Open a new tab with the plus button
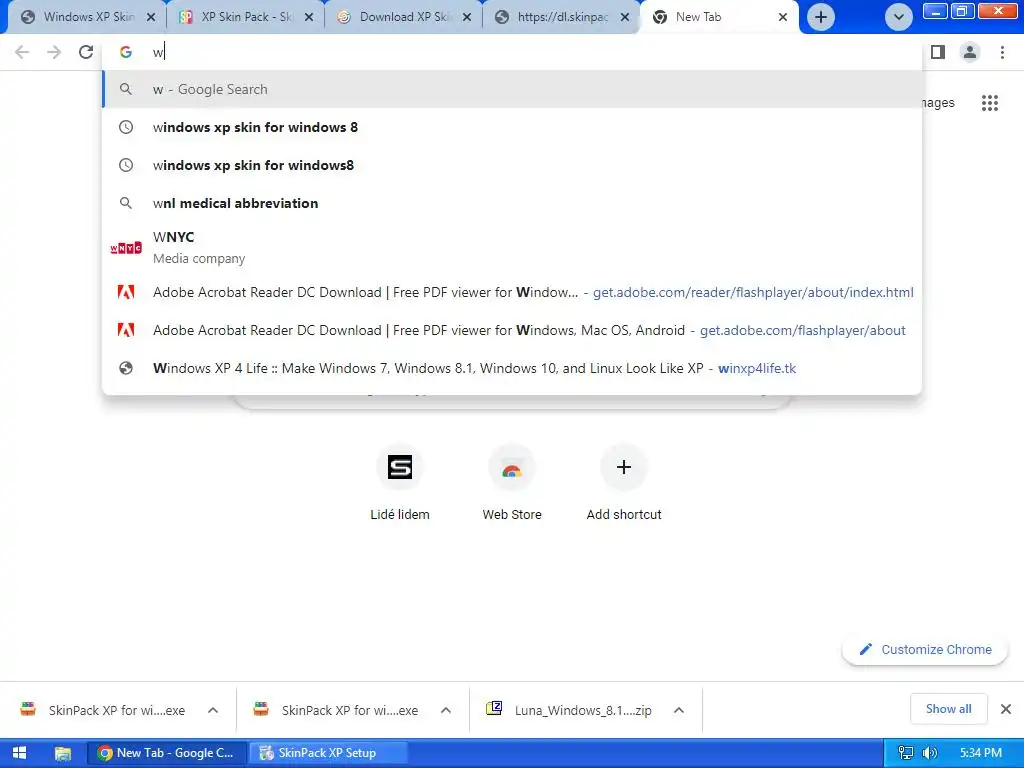The height and width of the screenshot is (768, 1024). [821, 17]
